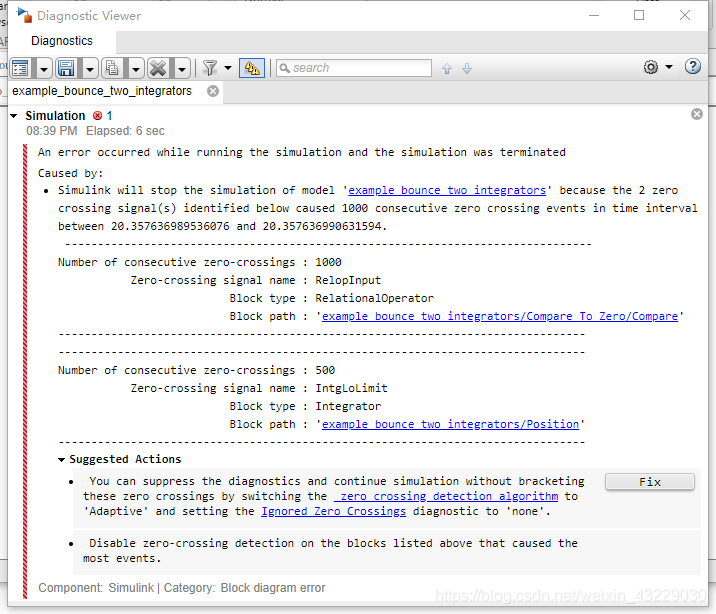Click 'RelationalOperator' block type text
This screenshot has height=614, width=716.
pyautogui.click(x=374, y=298)
